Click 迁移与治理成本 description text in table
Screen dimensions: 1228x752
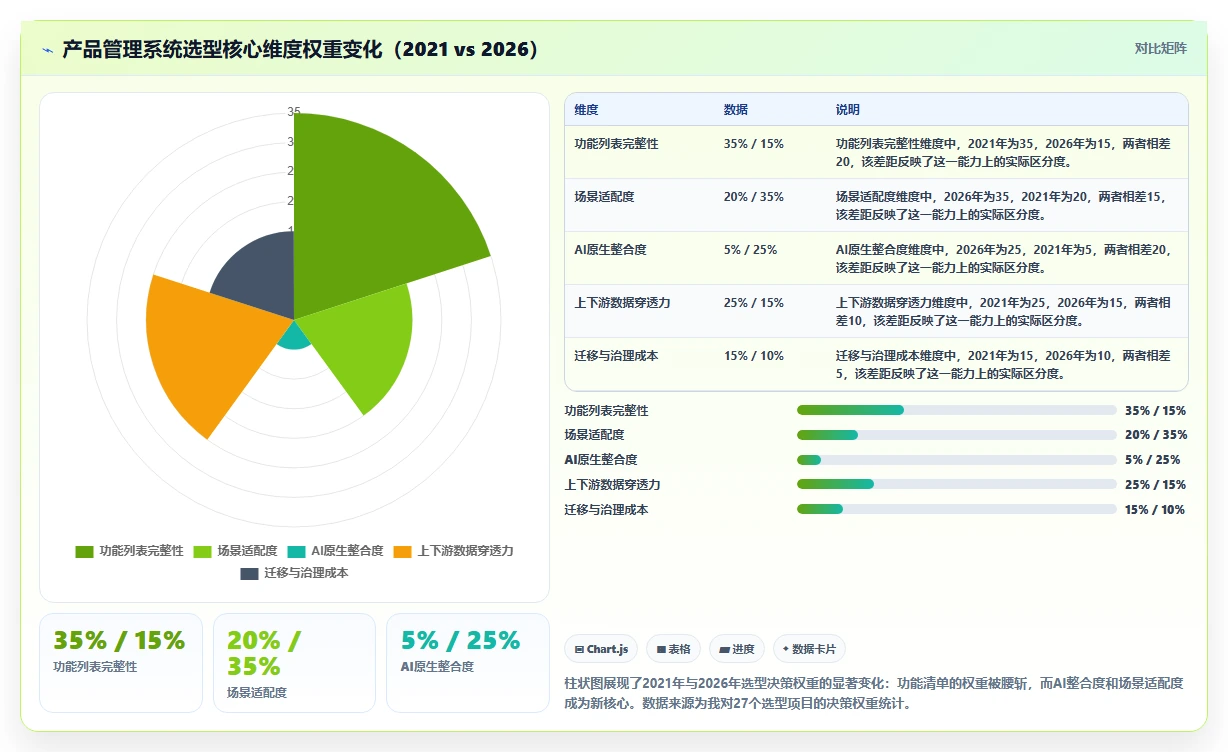1003,364
